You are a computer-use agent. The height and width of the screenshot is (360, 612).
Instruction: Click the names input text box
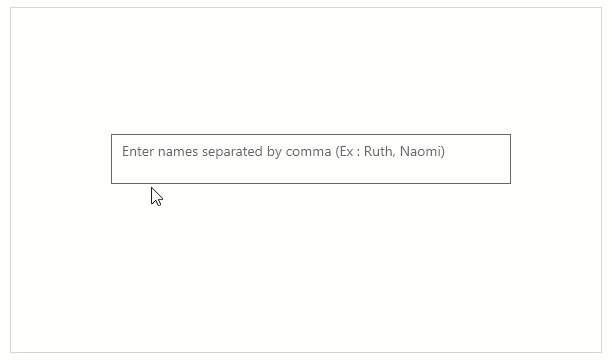tap(311, 159)
